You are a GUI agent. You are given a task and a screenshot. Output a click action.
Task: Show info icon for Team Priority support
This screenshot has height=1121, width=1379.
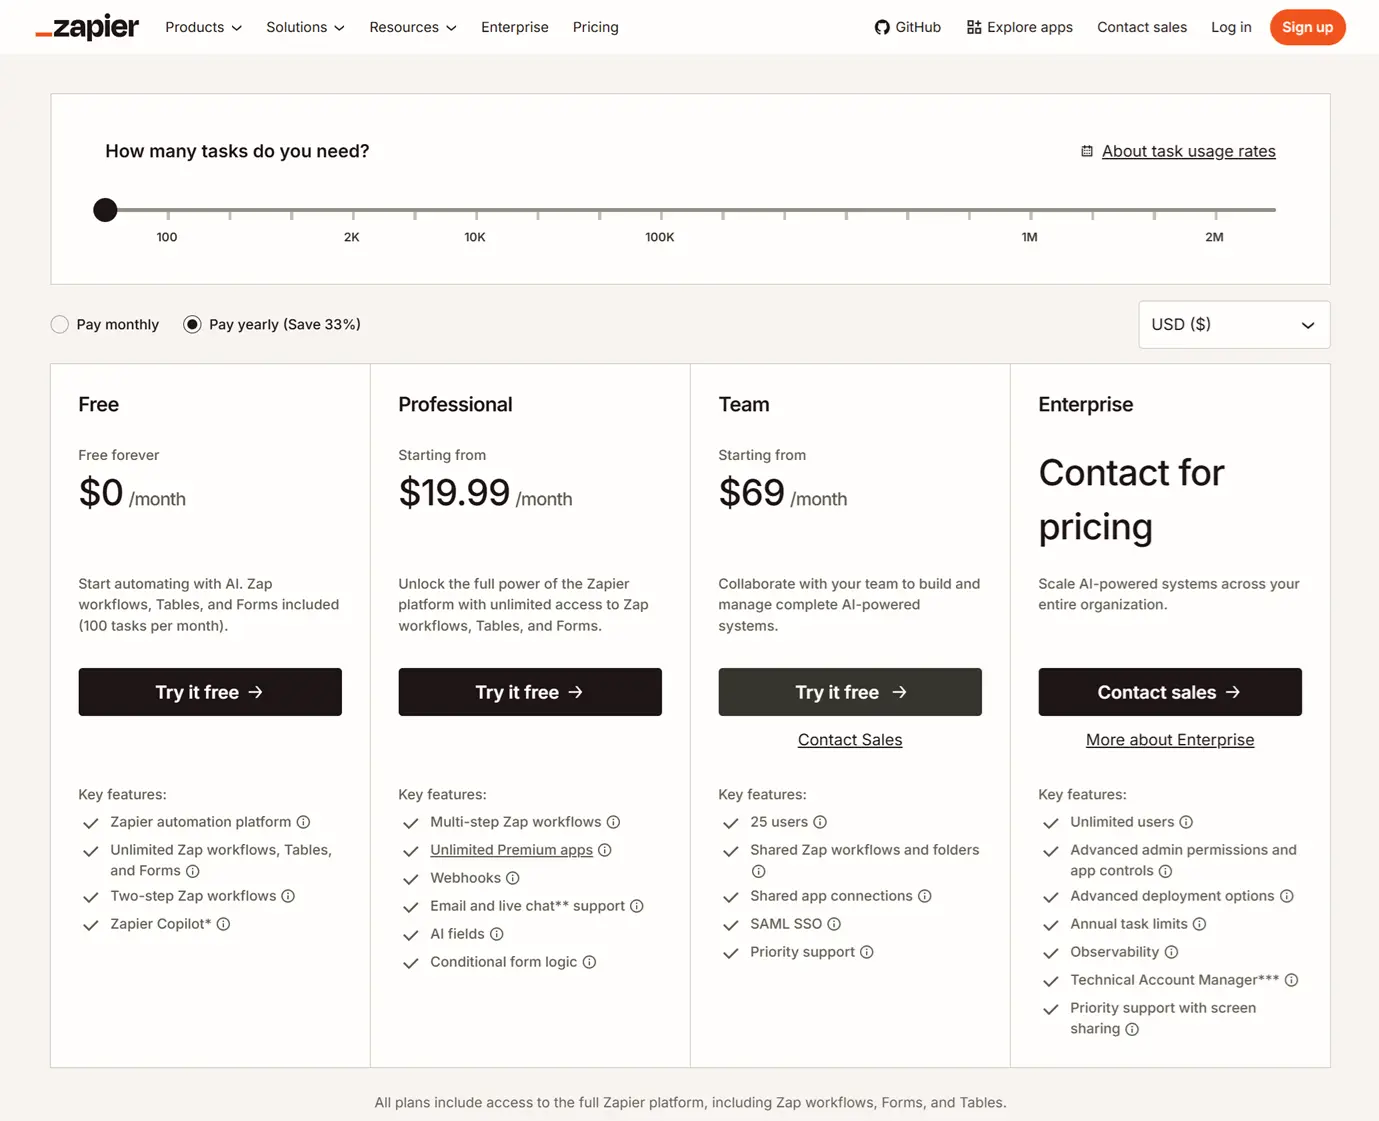[x=867, y=952]
